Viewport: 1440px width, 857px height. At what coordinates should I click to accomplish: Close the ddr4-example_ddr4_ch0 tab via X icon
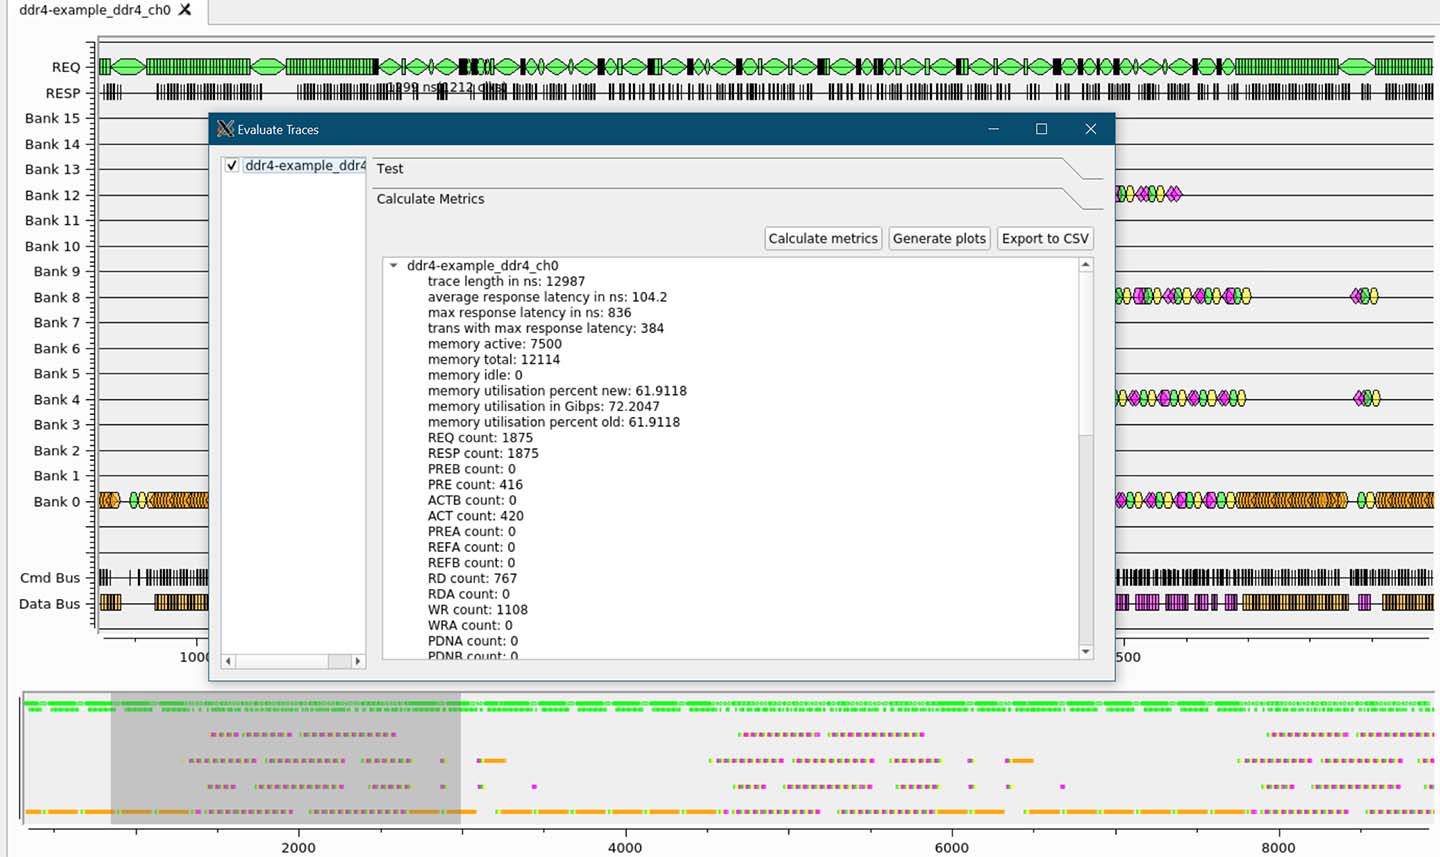point(185,10)
